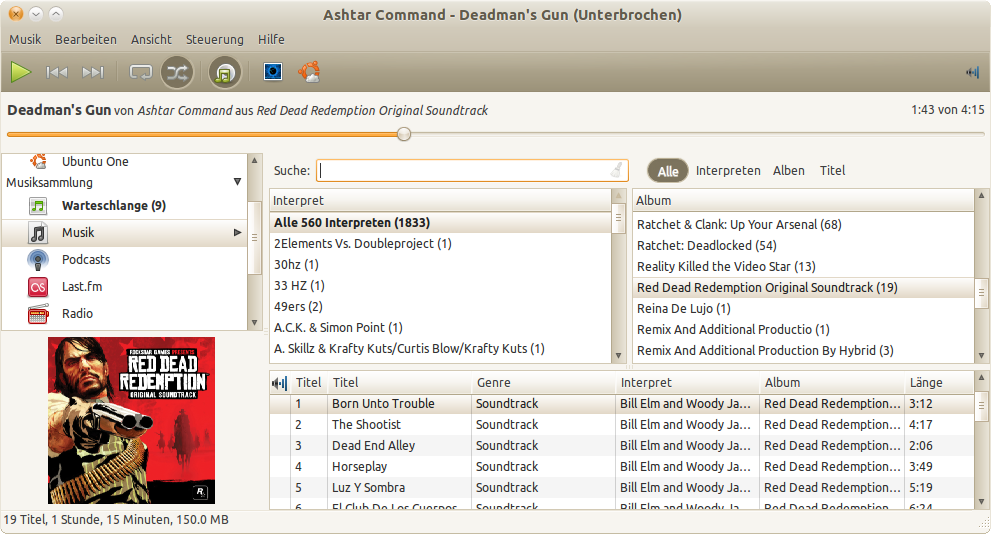The height and width of the screenshot is (534, 991).
Task: Select track The Shootist
Action: [x=622, y=425]
